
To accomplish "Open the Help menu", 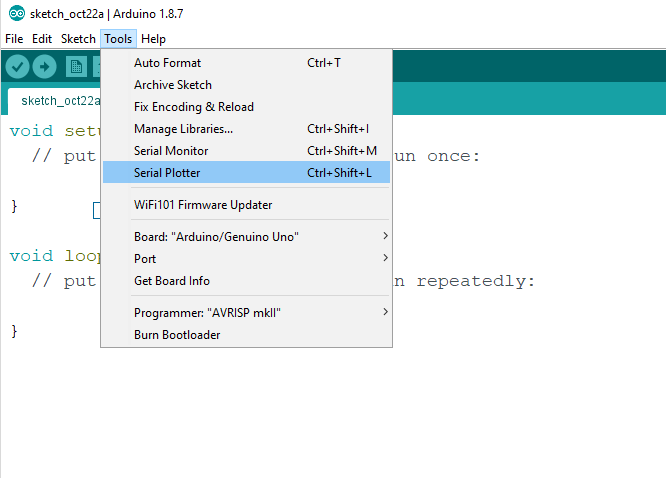I will coord(153,39).
